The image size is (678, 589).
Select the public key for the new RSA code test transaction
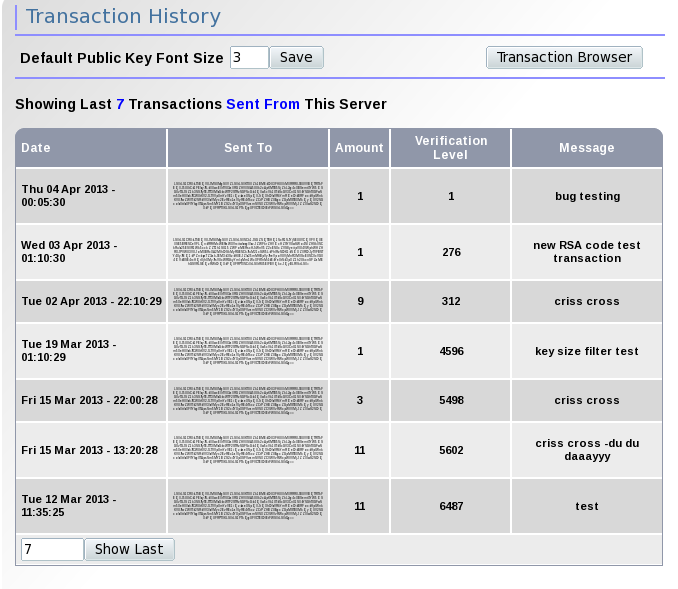(248, 252)
